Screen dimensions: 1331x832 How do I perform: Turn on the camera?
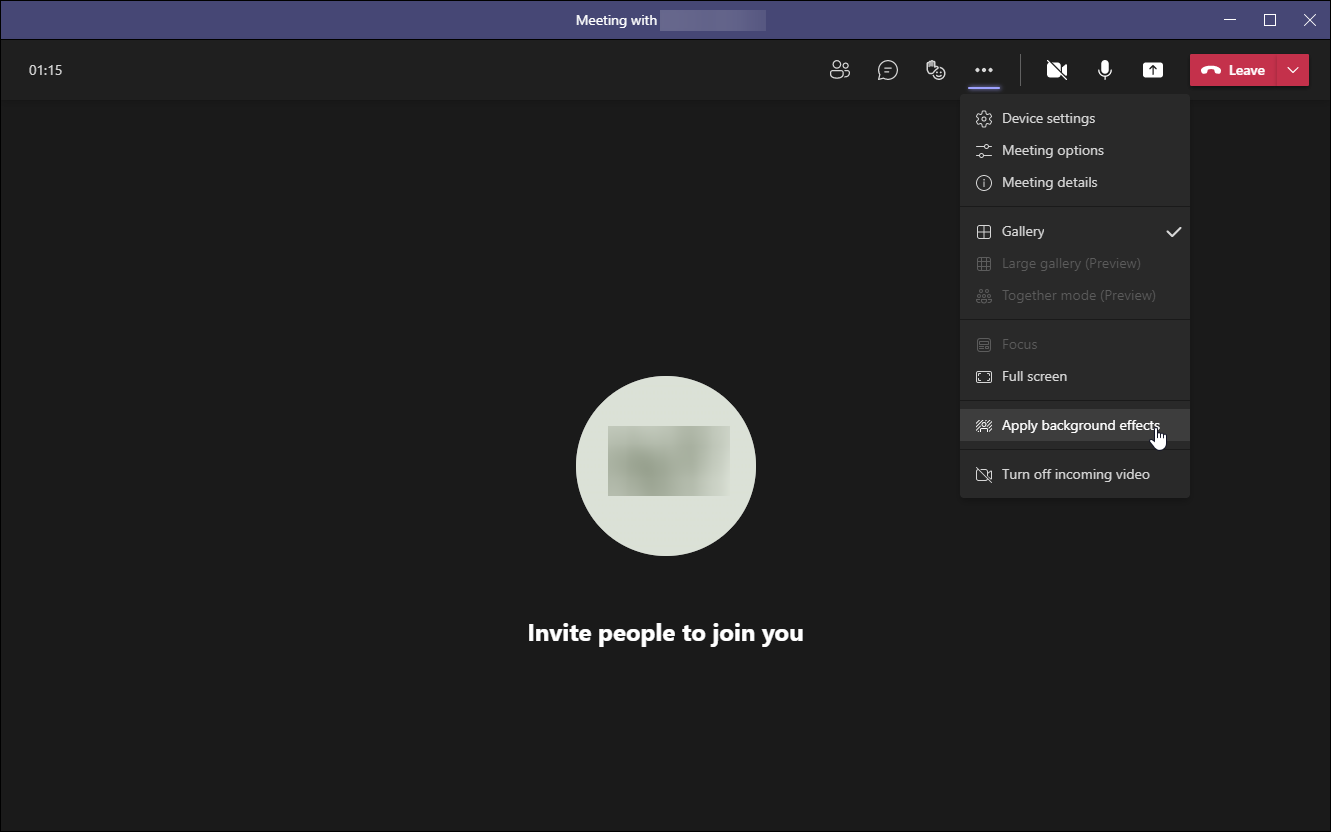[x=1056, y=70]
